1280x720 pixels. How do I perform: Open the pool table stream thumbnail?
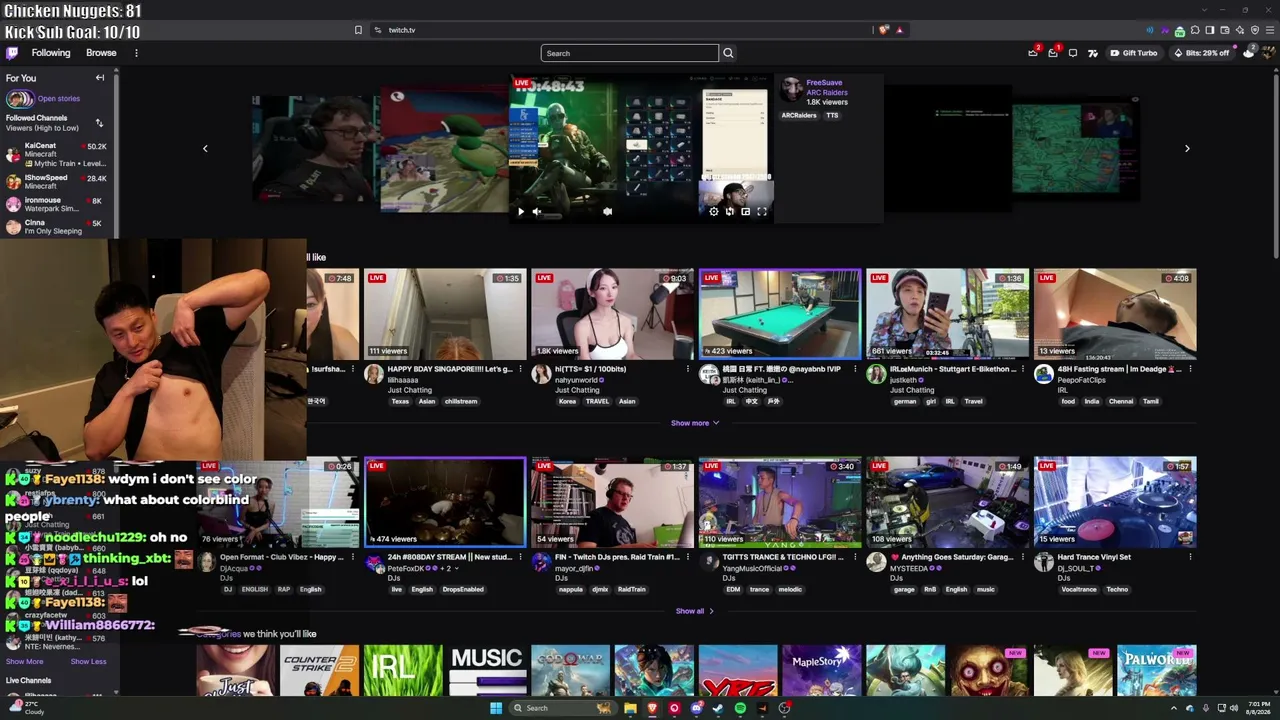(x=780, y=314)
